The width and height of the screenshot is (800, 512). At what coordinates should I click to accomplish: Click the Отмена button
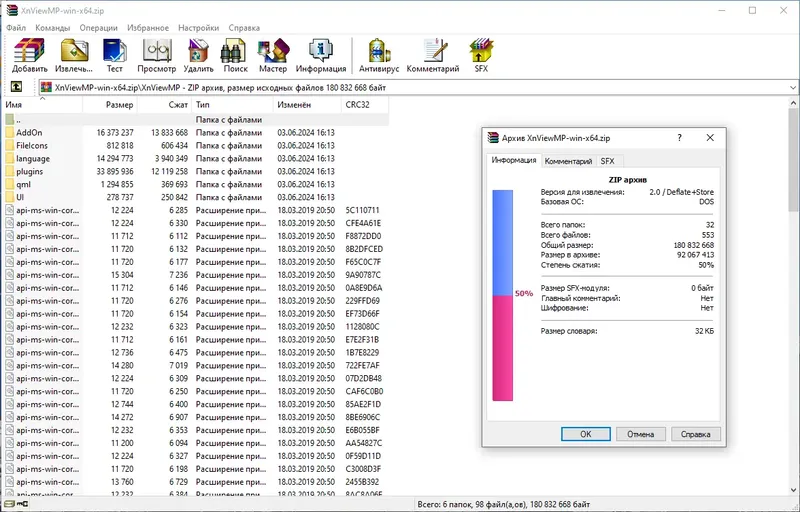[x=640, y=434]
